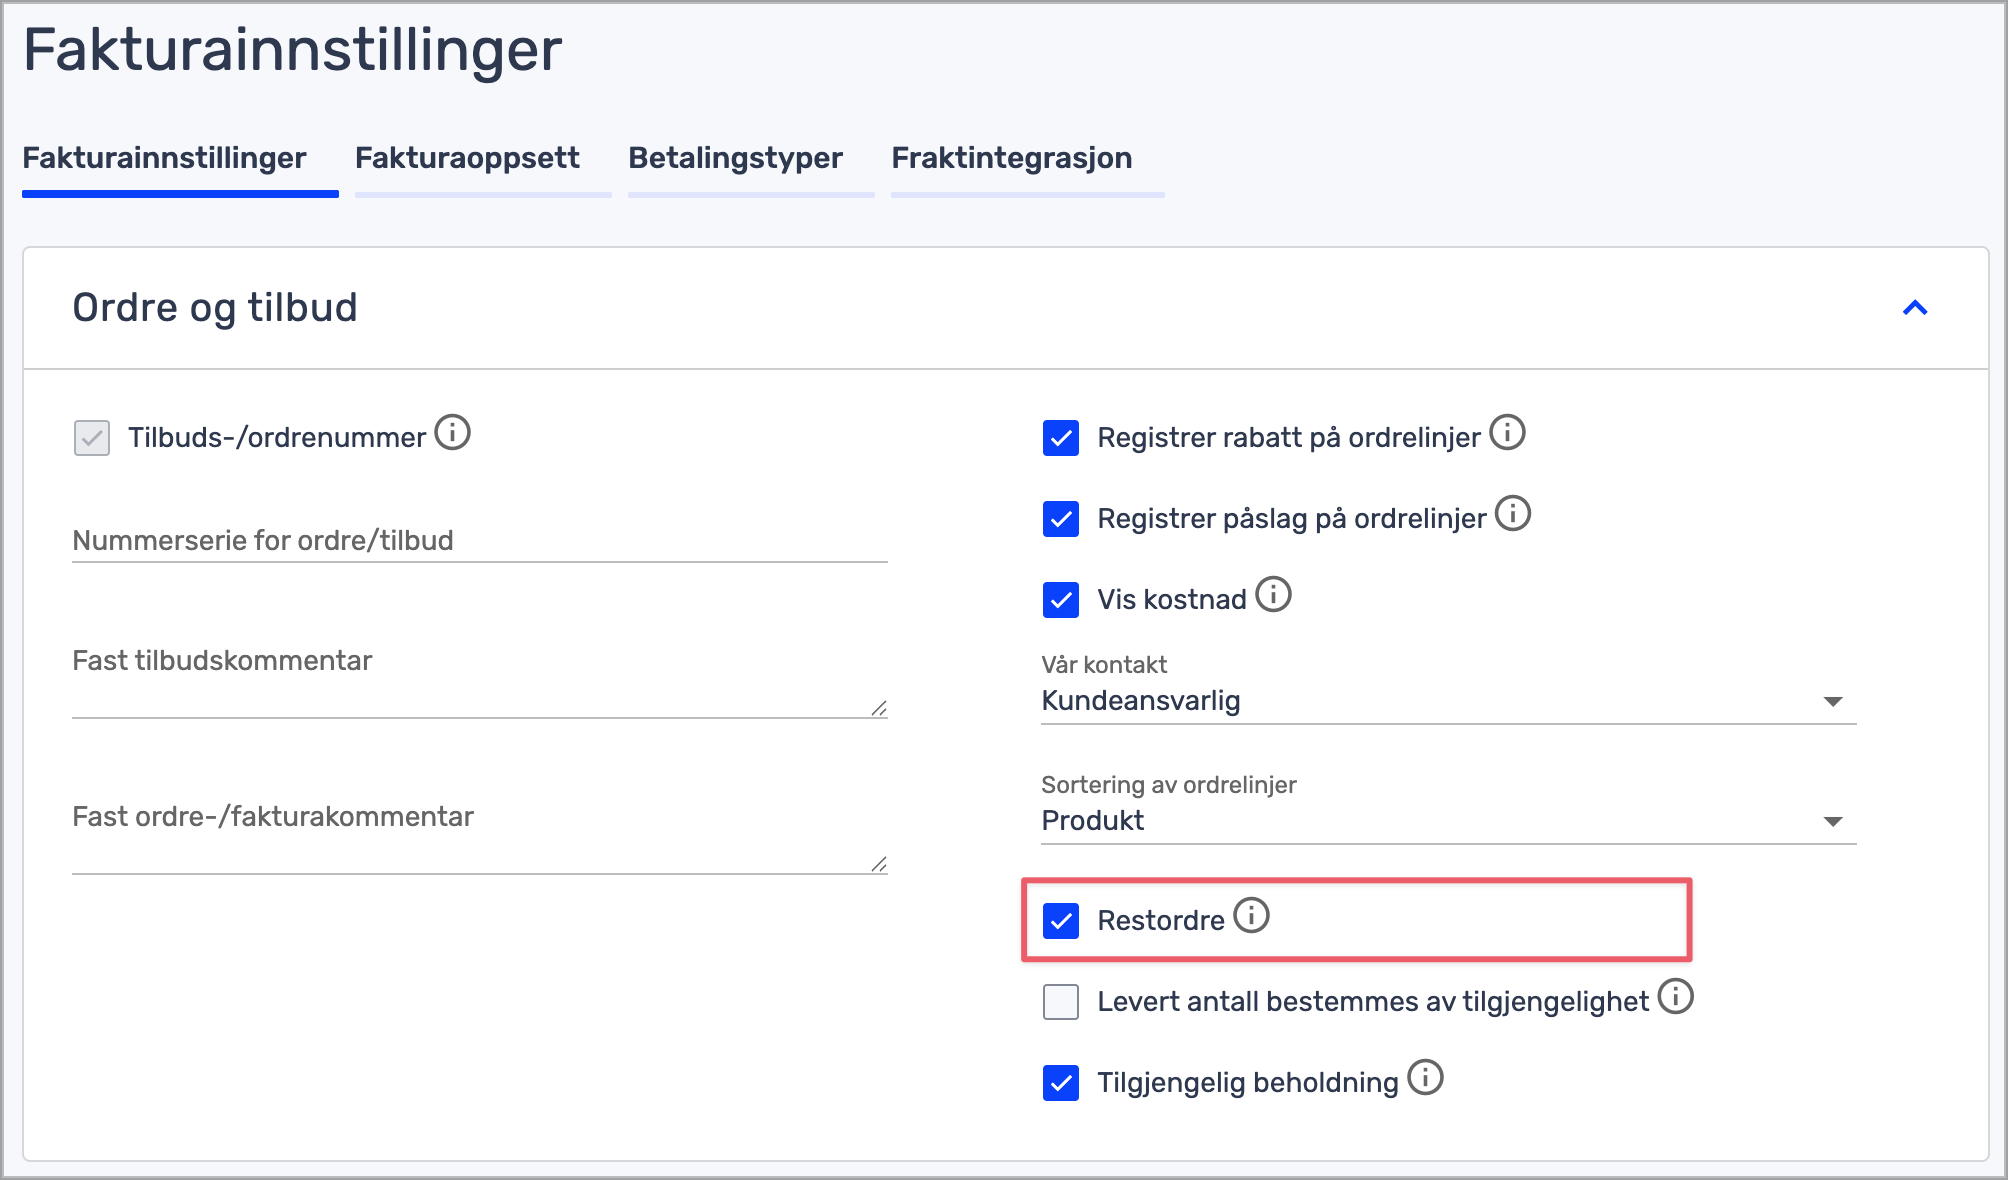Click info icon beside Tilgjengelig beholdning

click(x=1425, y=1078)
